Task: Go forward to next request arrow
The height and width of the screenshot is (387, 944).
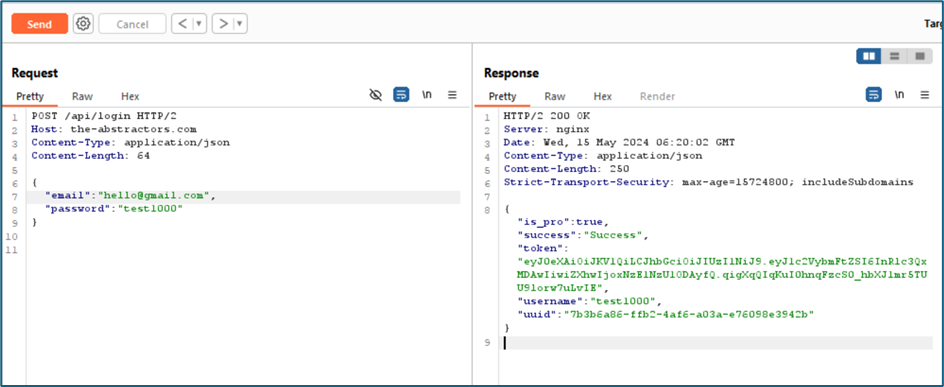Action: (x=223, y=24)
